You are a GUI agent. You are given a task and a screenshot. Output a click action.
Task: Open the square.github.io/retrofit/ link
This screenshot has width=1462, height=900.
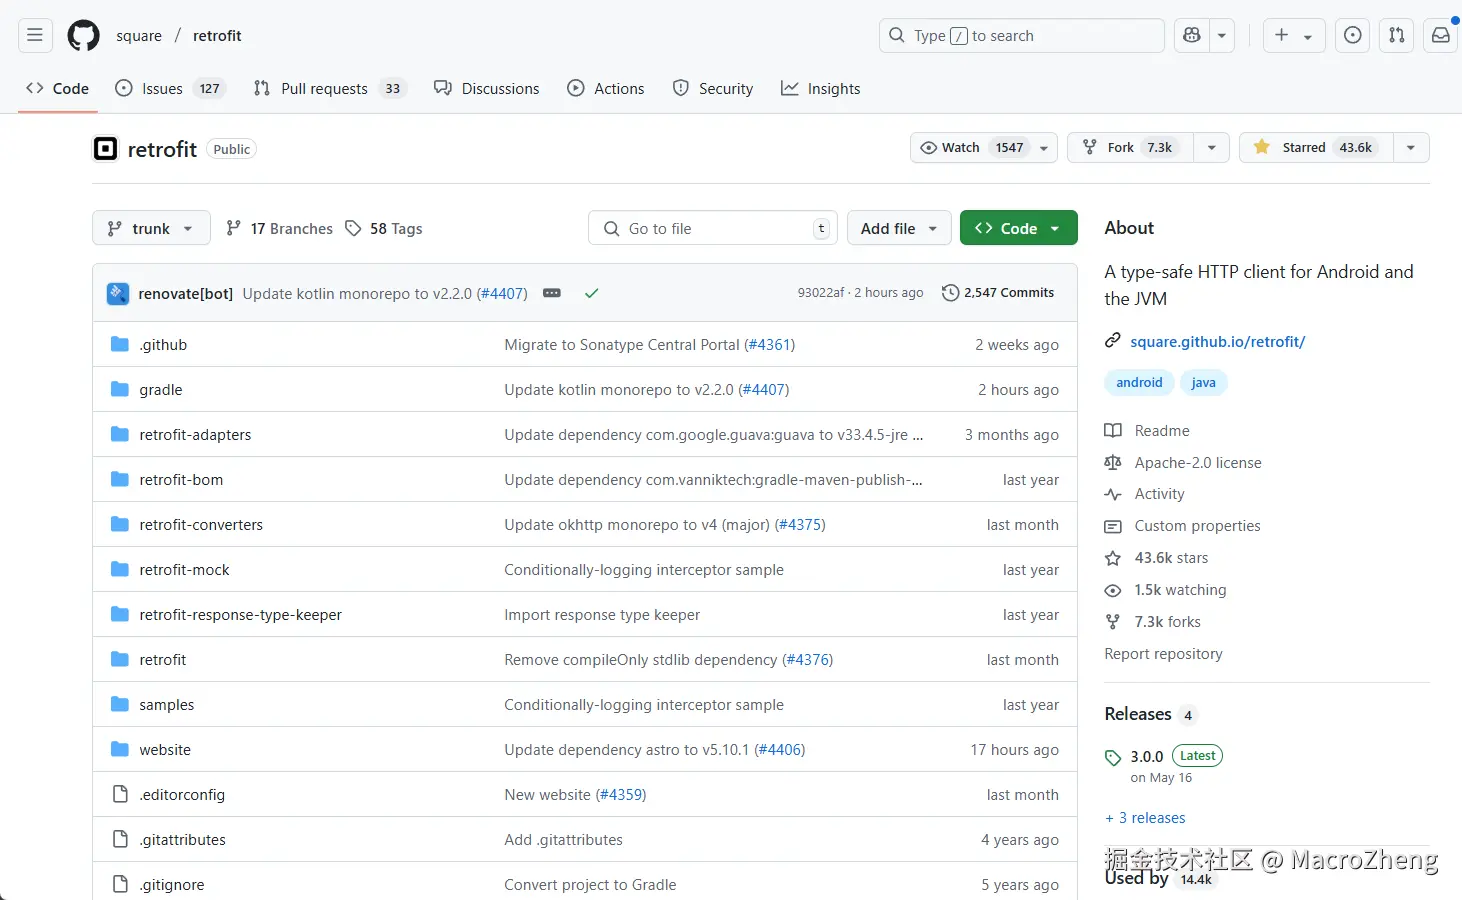tap(1217, 341)
